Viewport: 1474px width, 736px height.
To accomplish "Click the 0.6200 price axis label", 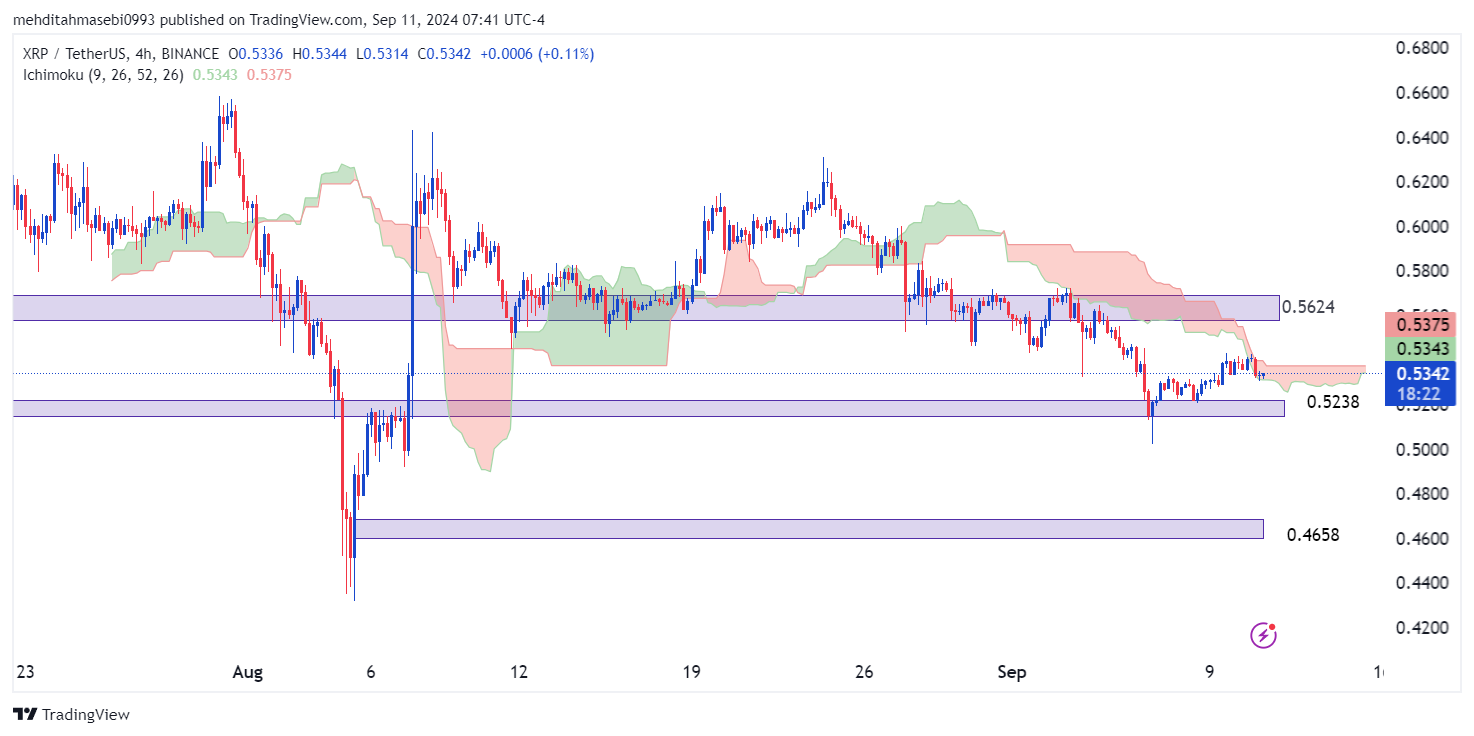I will coord(1422,182).
